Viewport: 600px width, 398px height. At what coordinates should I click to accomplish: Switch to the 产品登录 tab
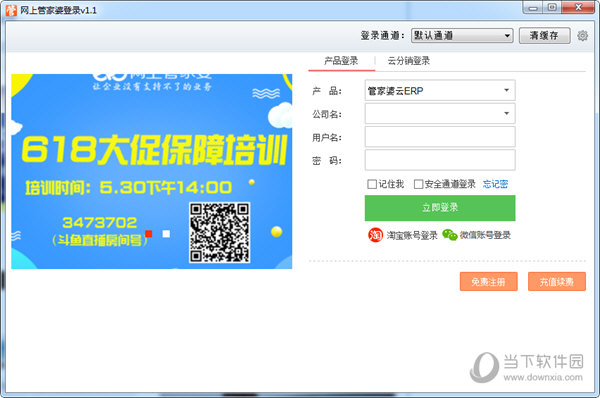pos(341,60)
